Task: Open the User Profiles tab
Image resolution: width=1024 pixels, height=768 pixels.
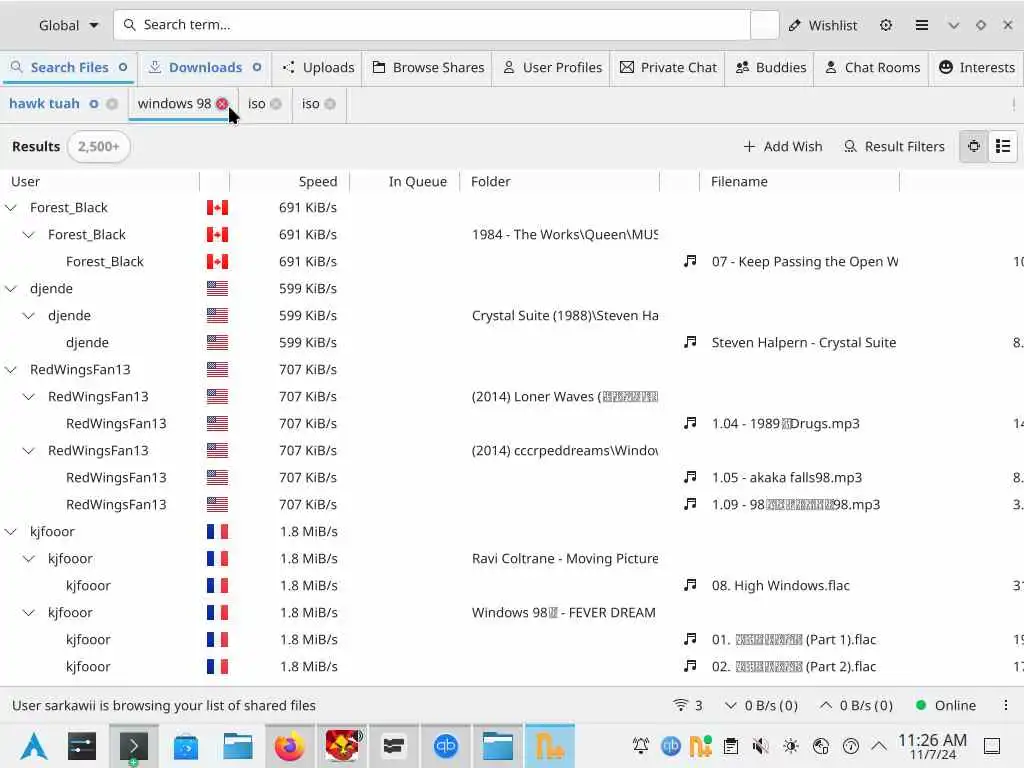Action: coord(552,67)
